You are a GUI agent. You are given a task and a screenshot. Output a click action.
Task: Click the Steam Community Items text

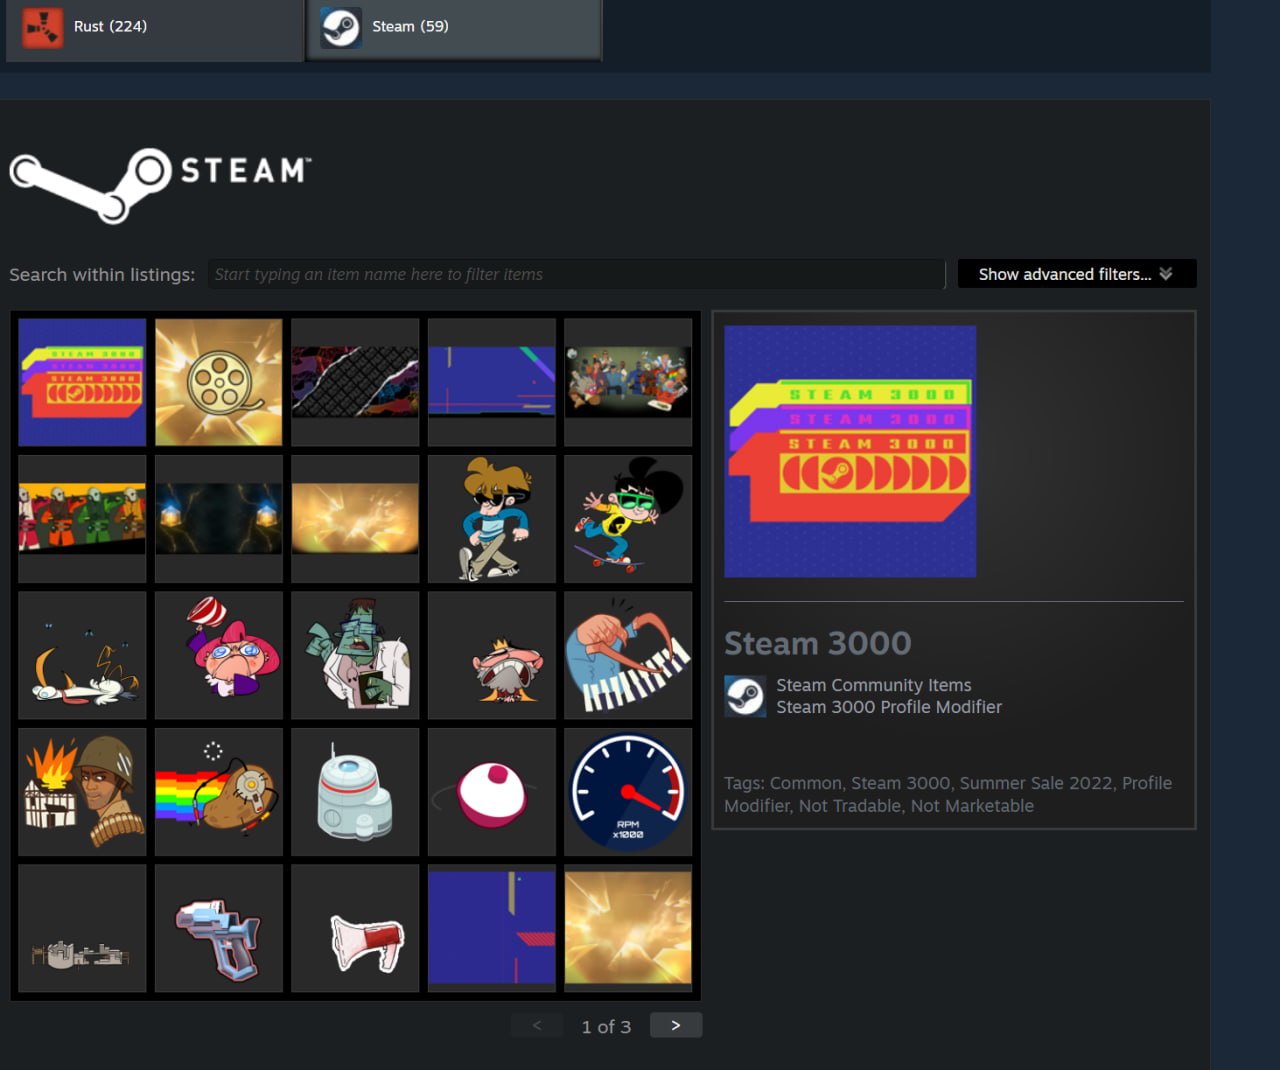tap(874, 685)
